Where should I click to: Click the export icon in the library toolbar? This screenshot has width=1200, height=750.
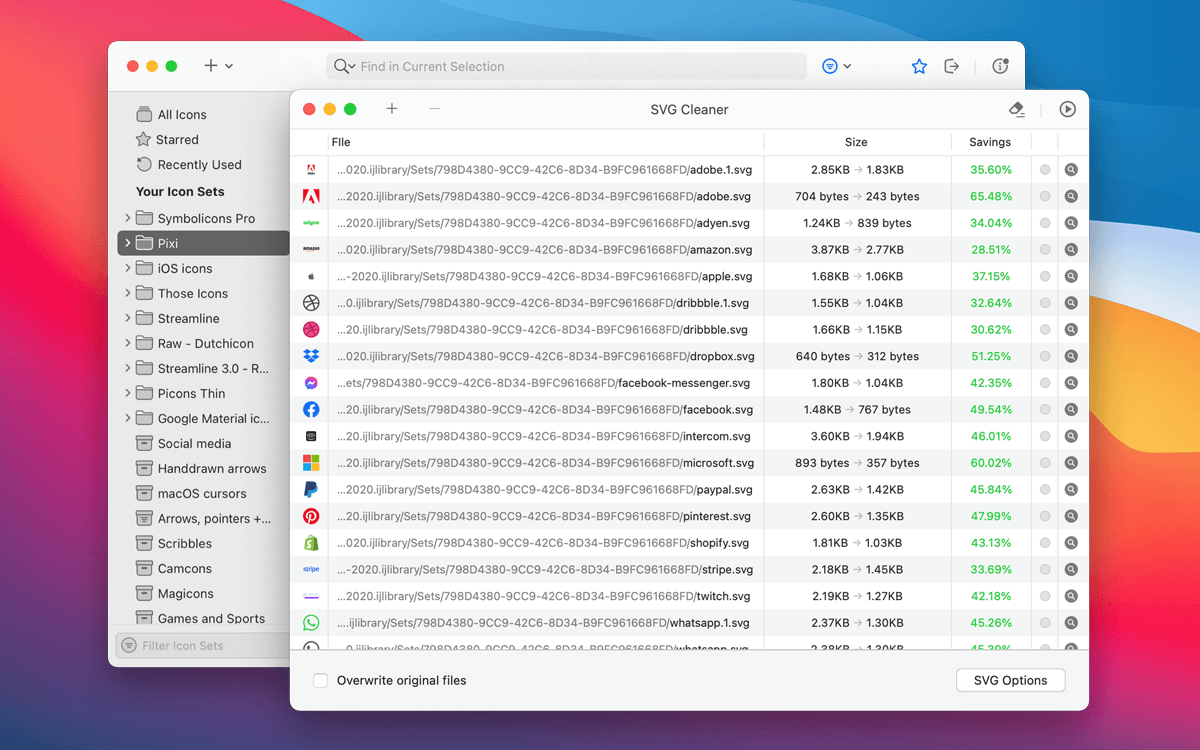pyautogui.click(x=952, y=66)
